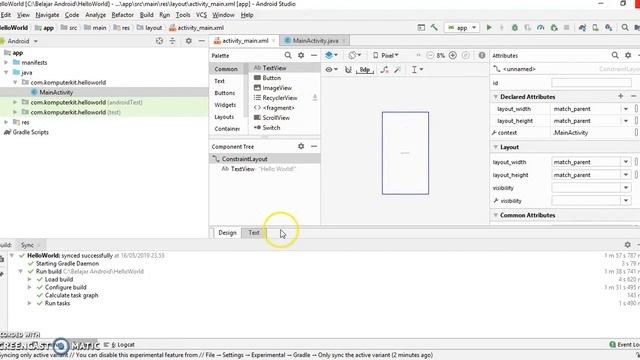Click the phone design preview canvas
Image resolution: width=640 pixels, height=360 pixels.
405,153
